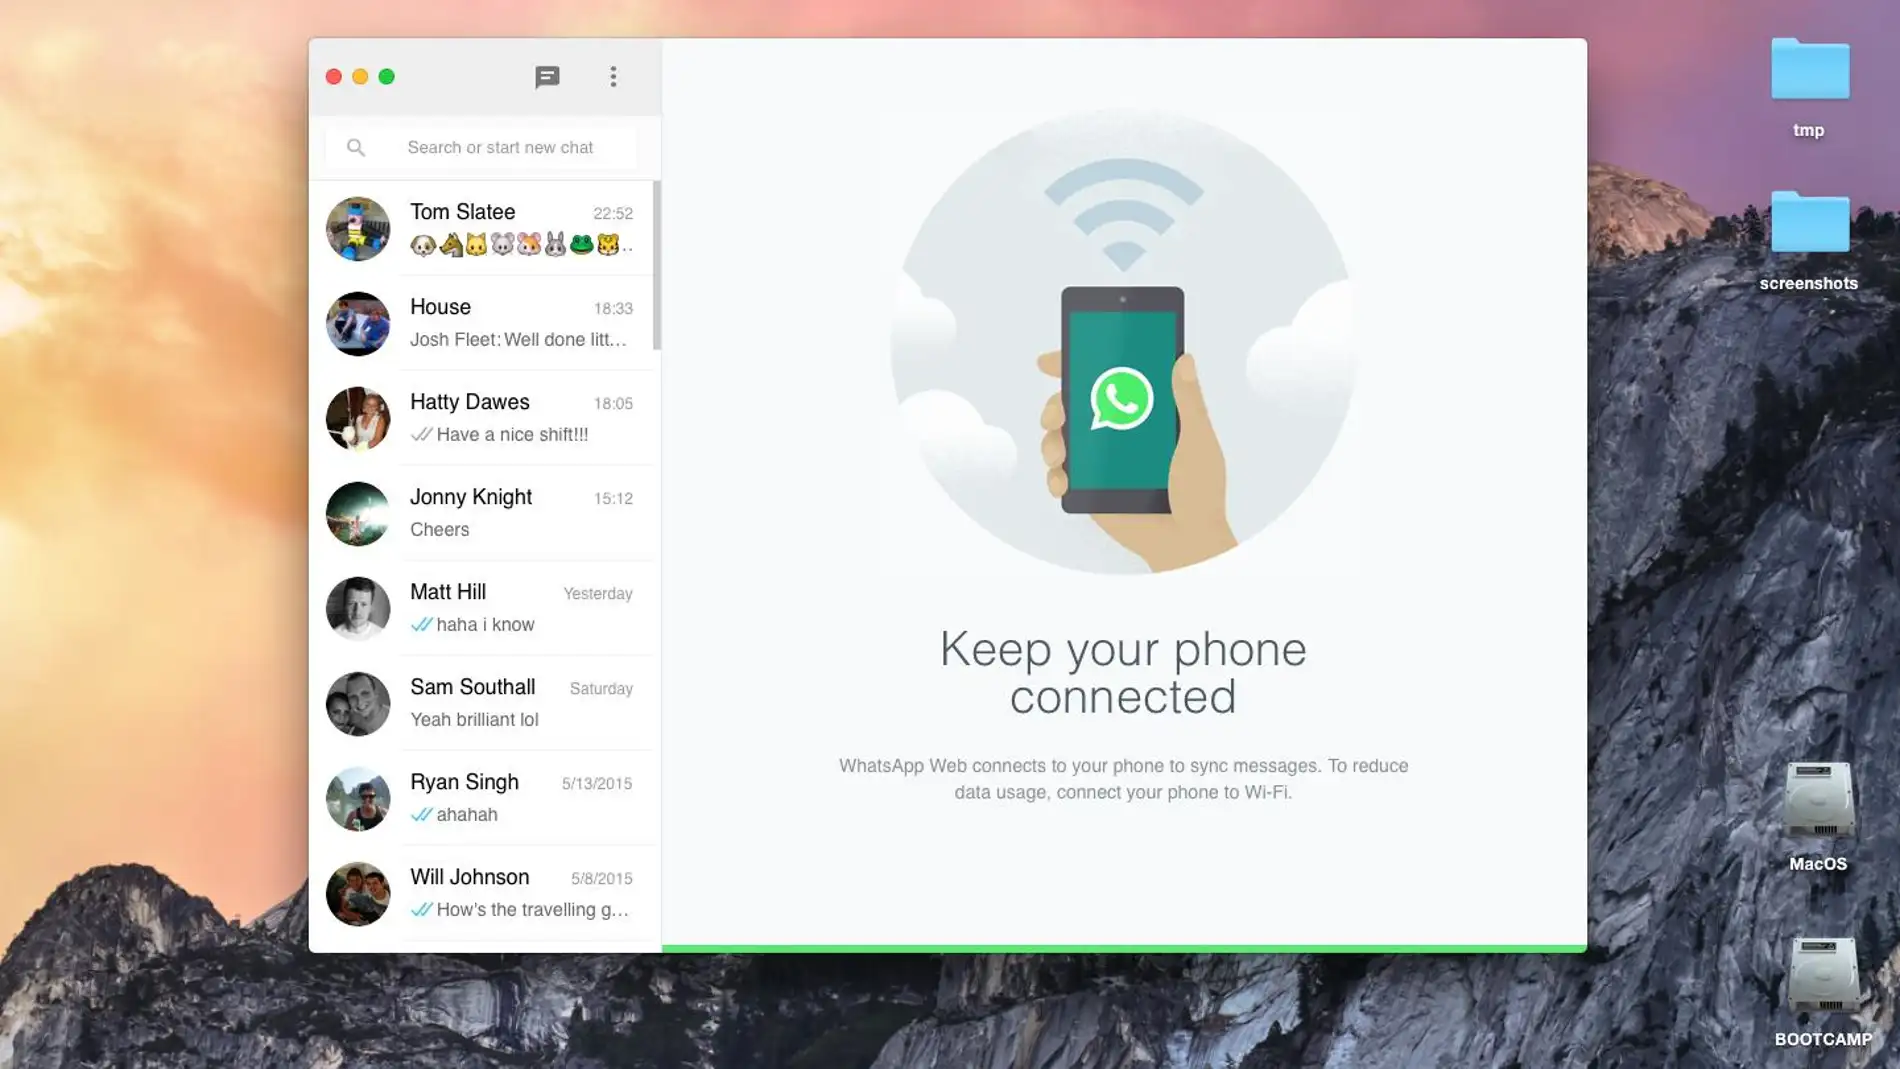Open the chat named Tom Slatee

462,212
